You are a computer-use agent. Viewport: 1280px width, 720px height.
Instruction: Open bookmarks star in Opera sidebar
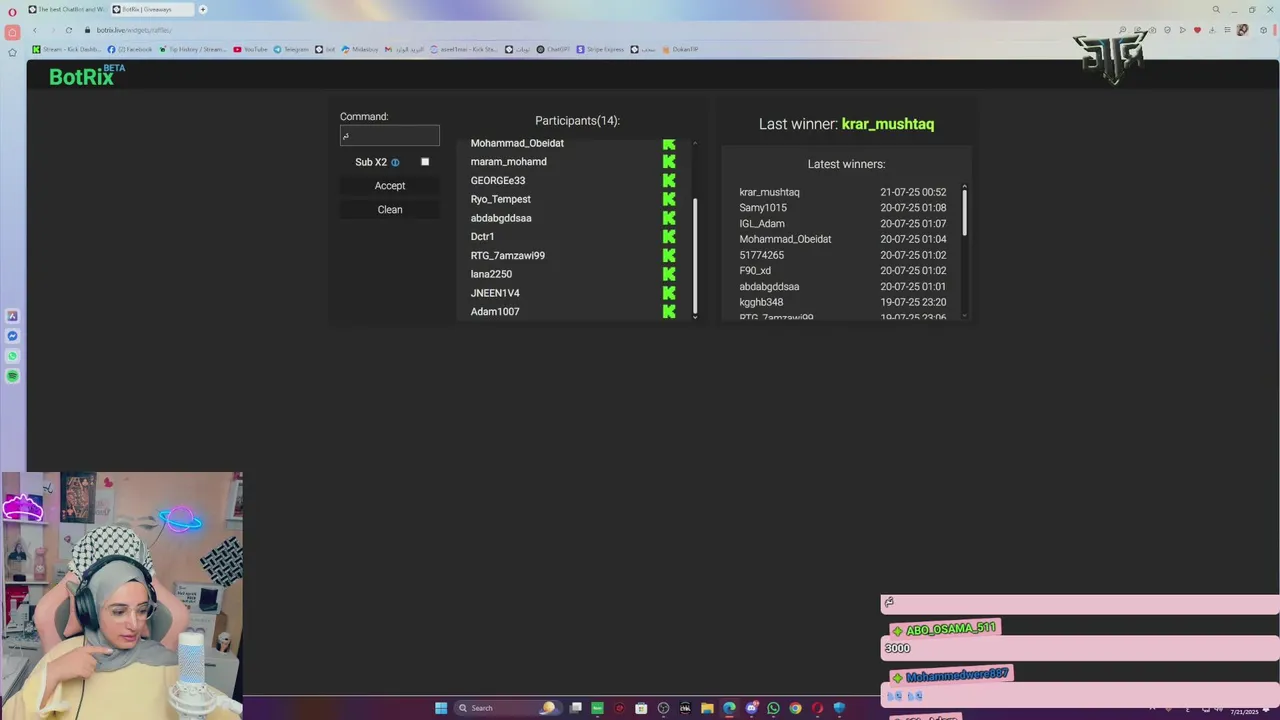point(12,52)
